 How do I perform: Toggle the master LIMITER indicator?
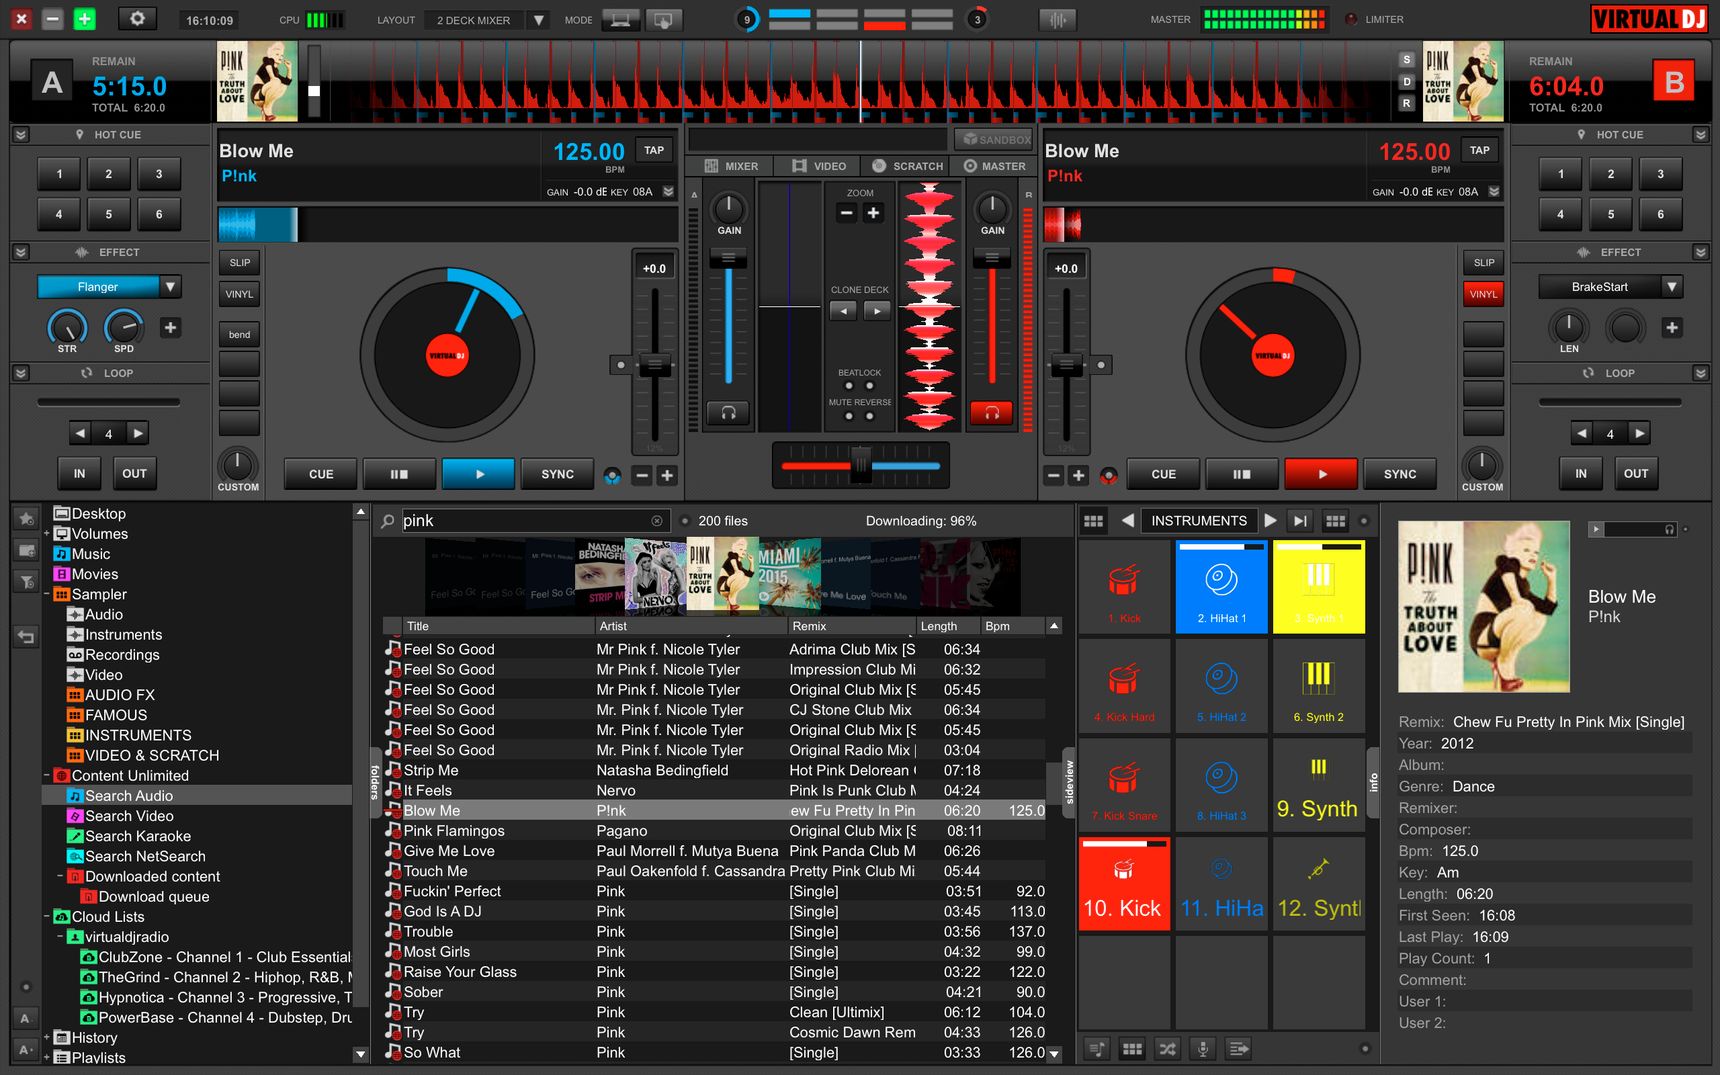click(1352, 19)
